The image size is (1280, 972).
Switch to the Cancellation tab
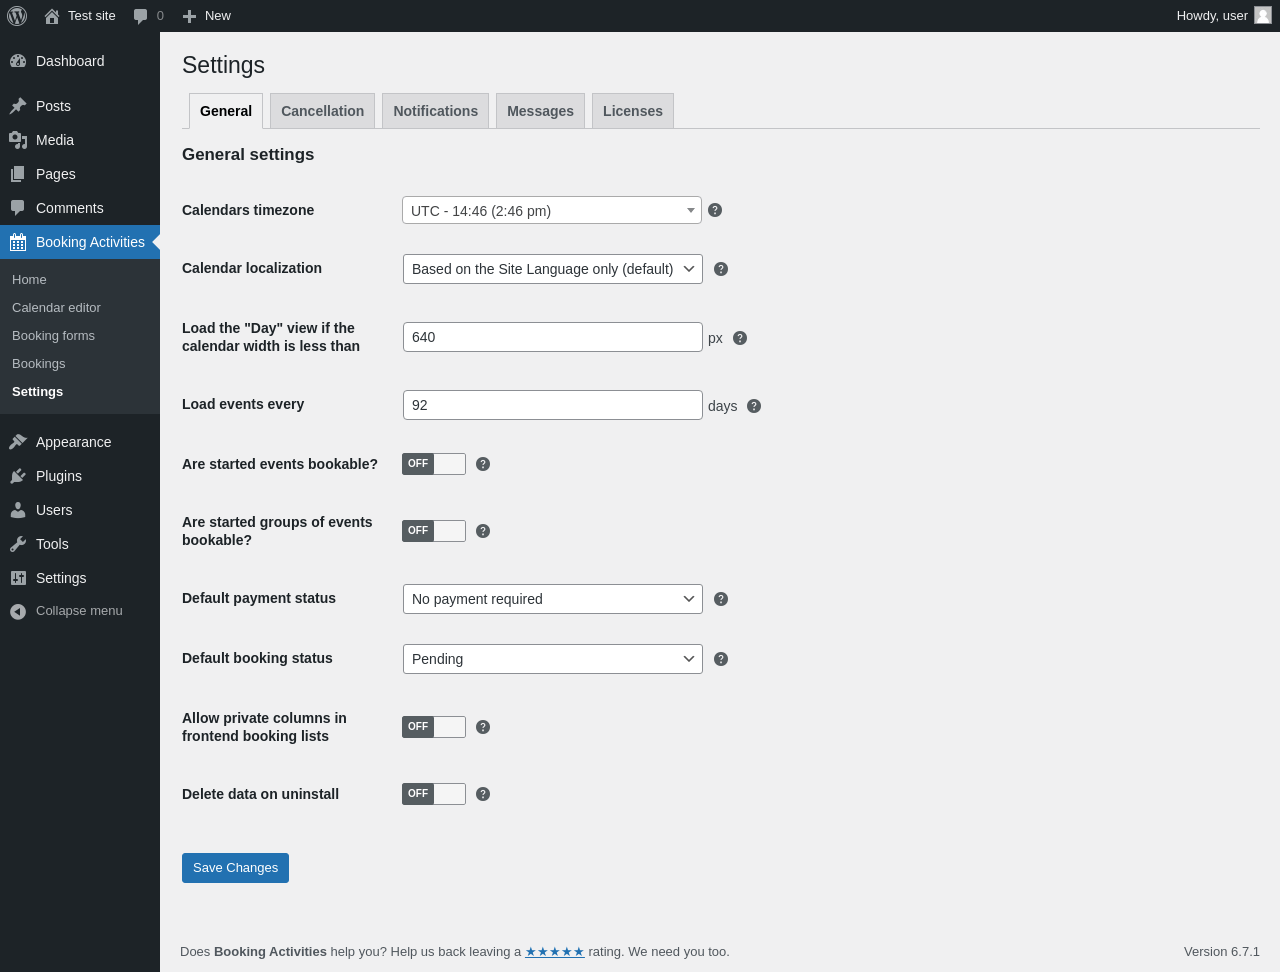pos(322,111)
